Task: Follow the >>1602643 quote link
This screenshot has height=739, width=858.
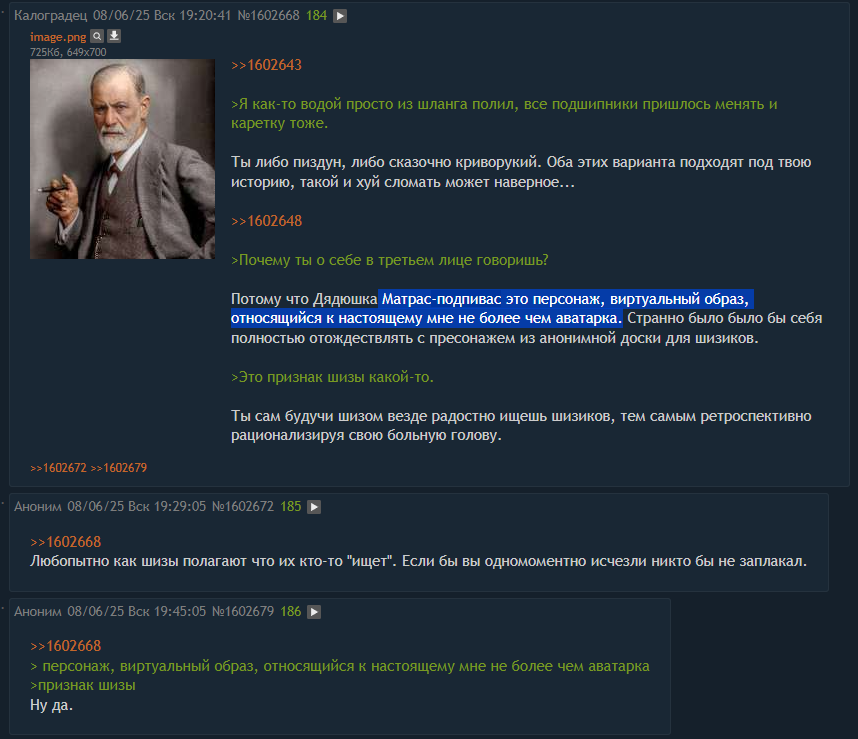Action: [x=266, y=65]
